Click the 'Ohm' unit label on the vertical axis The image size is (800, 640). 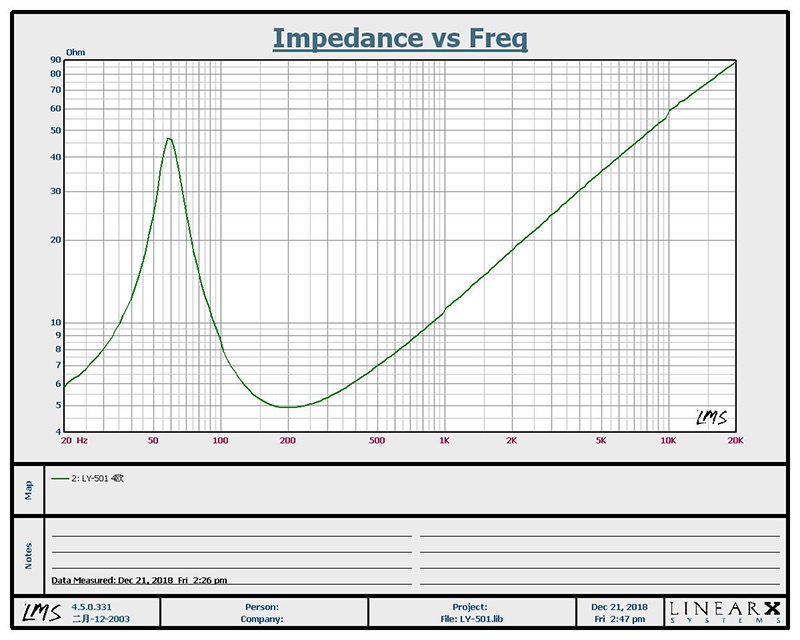[76, 51]
